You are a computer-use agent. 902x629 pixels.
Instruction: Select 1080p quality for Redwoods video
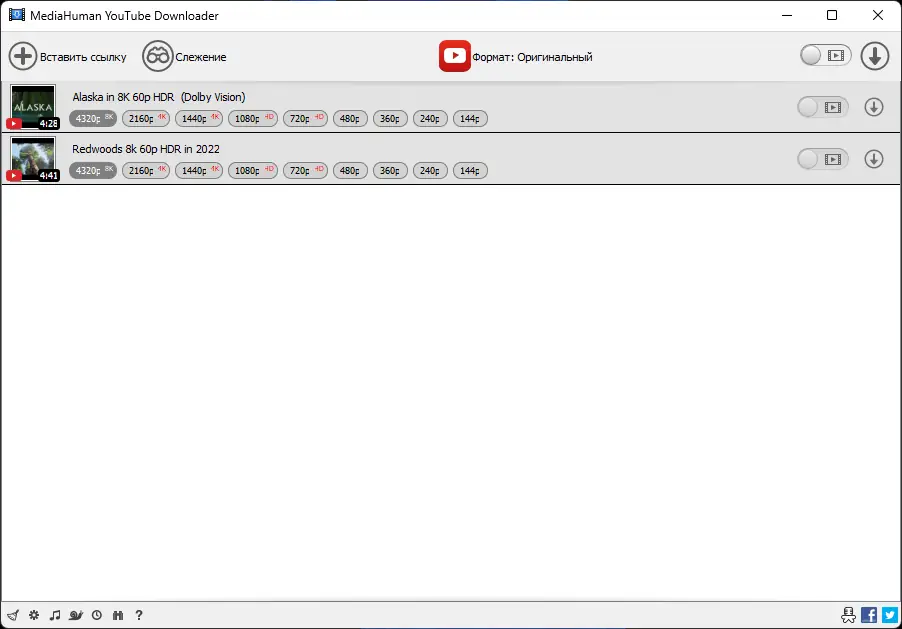[252, 170]
